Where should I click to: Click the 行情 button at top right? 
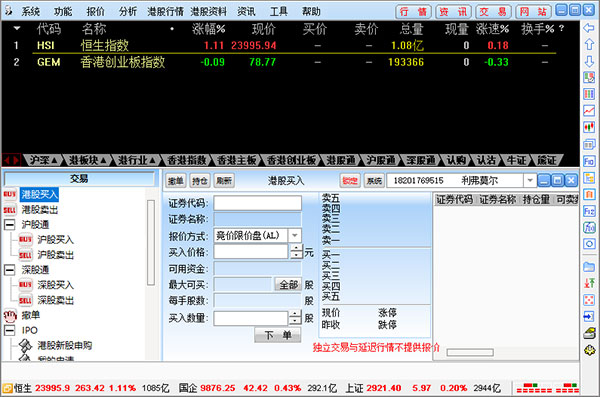coord(413,11)
